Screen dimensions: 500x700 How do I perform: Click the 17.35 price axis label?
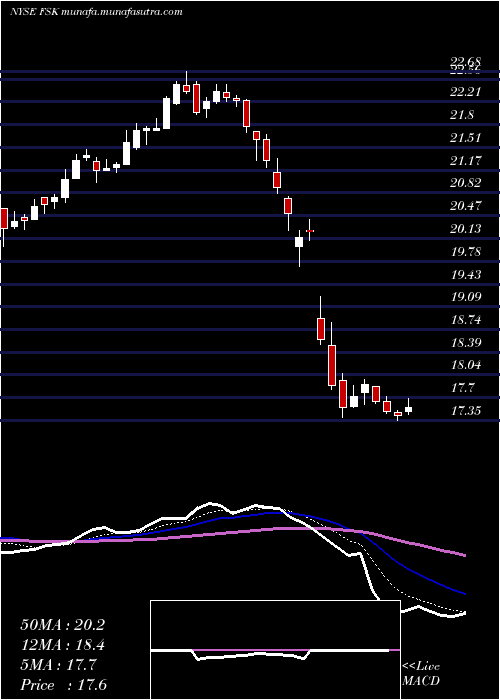(x=465, y=411)
